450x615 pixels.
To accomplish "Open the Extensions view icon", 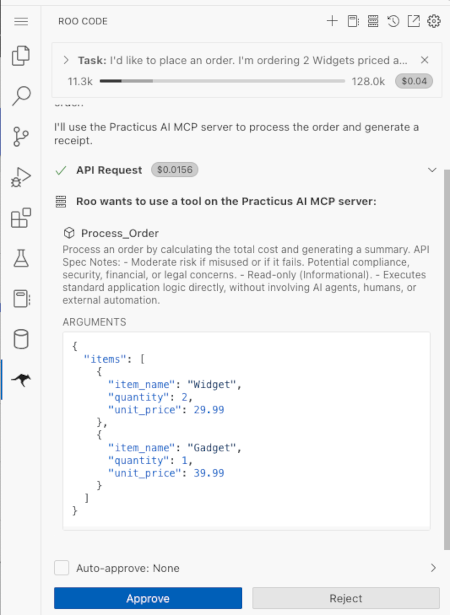I will tap(21, 218).
